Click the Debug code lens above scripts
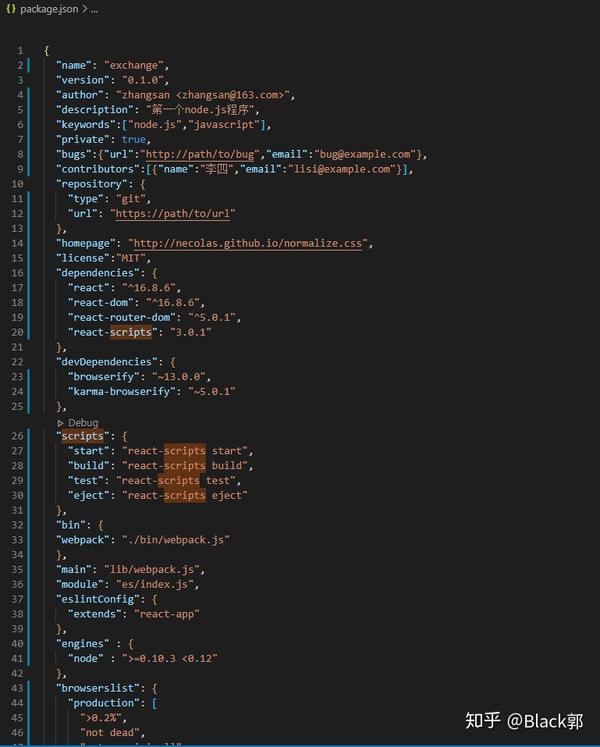This screenshot has height=747, width=600. [78, 423]
